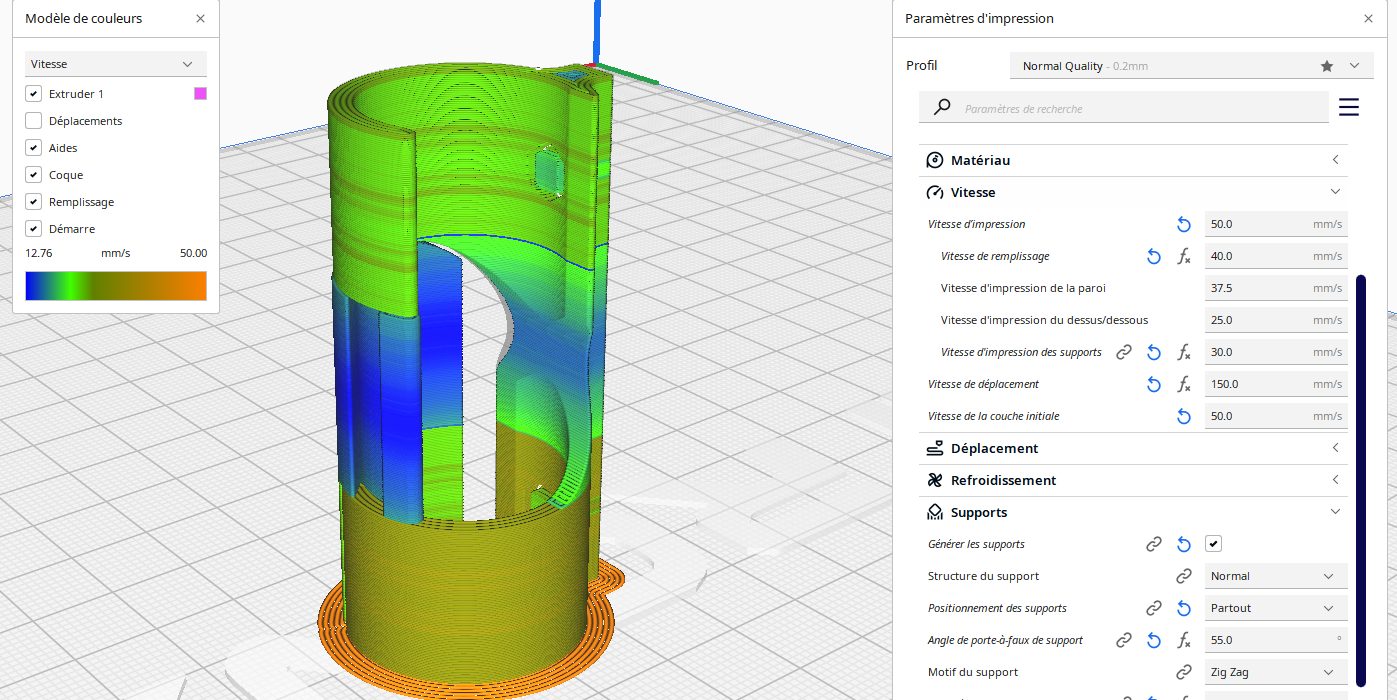This screenshot has height=700, width=1397.
Task: Close the Modèle de couleurs panel
Action: click(200, 19)
